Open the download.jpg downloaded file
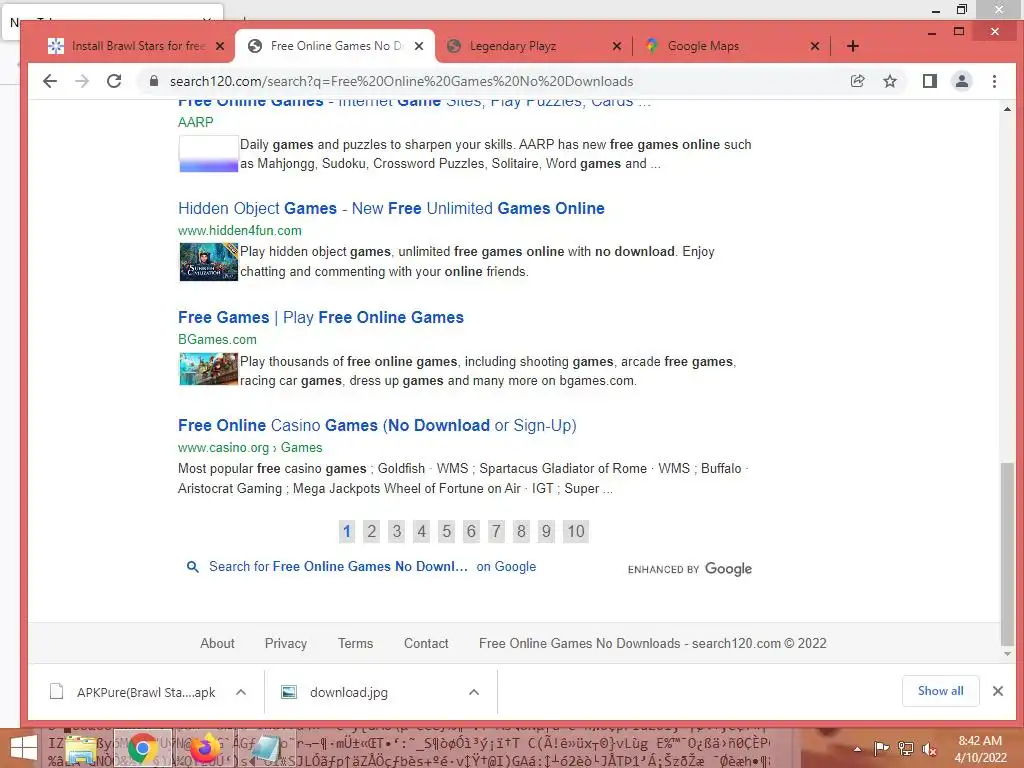This screenshot has height=768, width=1024. (x=335, y=692)
